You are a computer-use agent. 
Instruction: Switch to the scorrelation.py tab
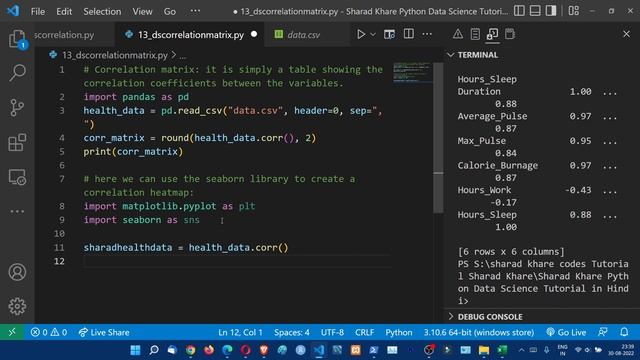coord(73,35)
